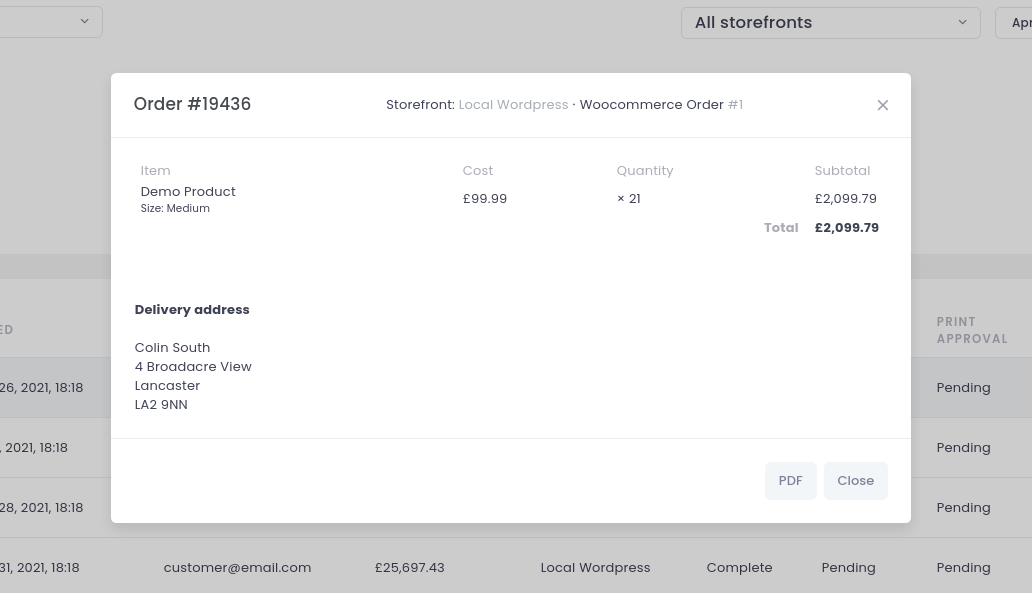1032x593 pixels.
Task: Select Print Approval Pending in the 26, 2021 row
Action: point(963,388)
